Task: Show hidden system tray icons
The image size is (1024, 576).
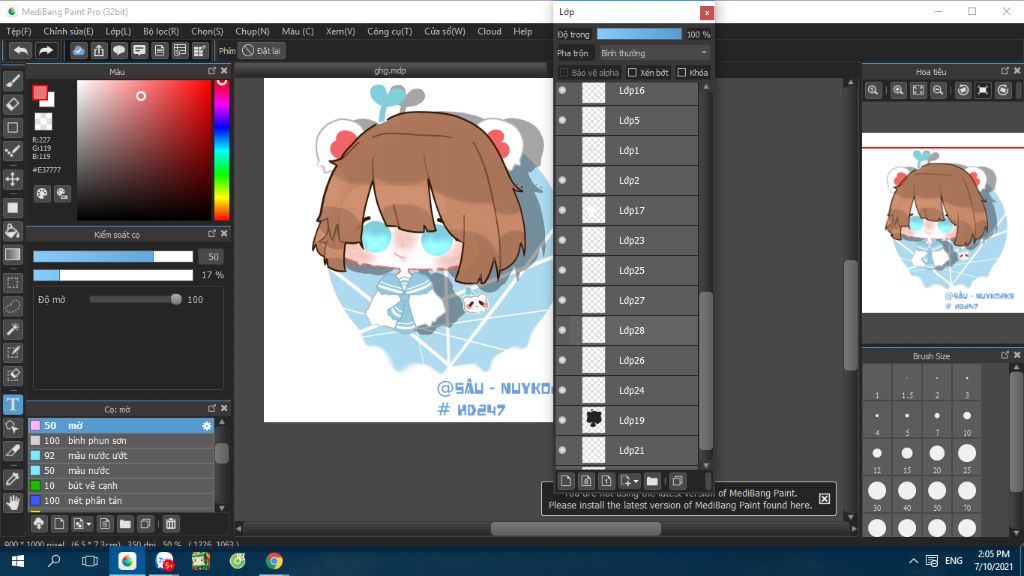Action: 913,561
